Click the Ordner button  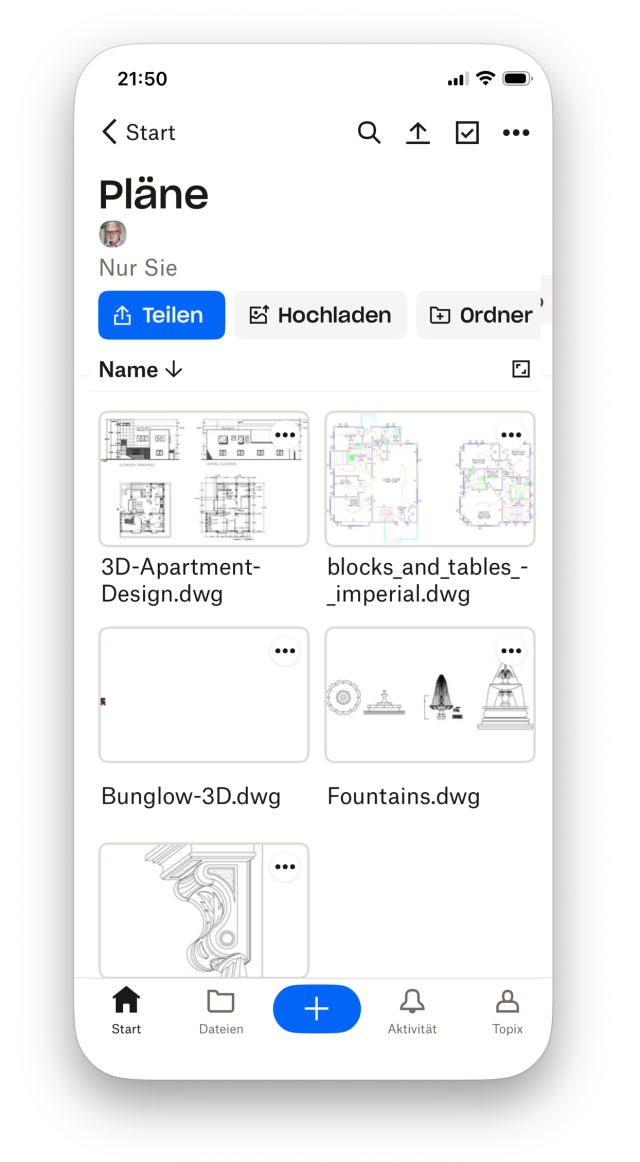coord(480,315)
